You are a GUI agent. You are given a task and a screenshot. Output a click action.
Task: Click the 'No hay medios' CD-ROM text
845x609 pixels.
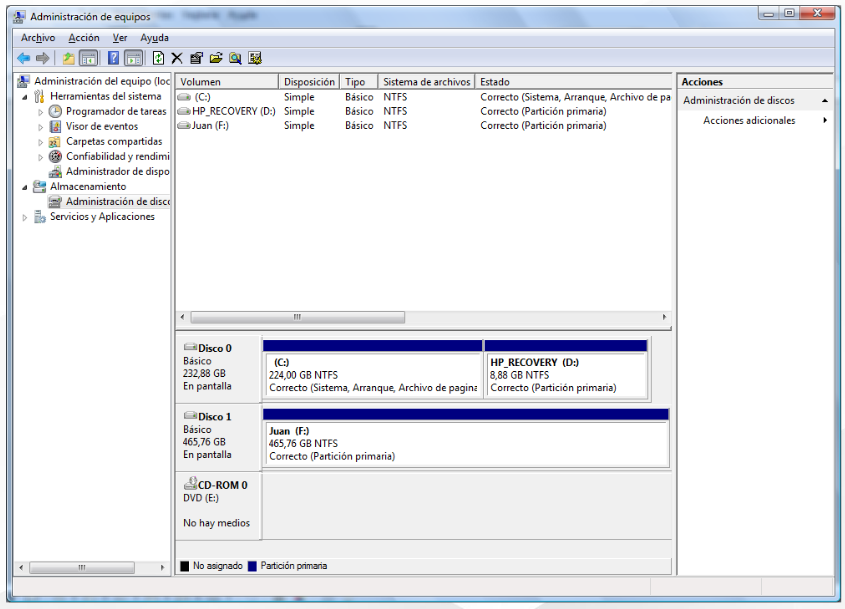tap(217, 523)
